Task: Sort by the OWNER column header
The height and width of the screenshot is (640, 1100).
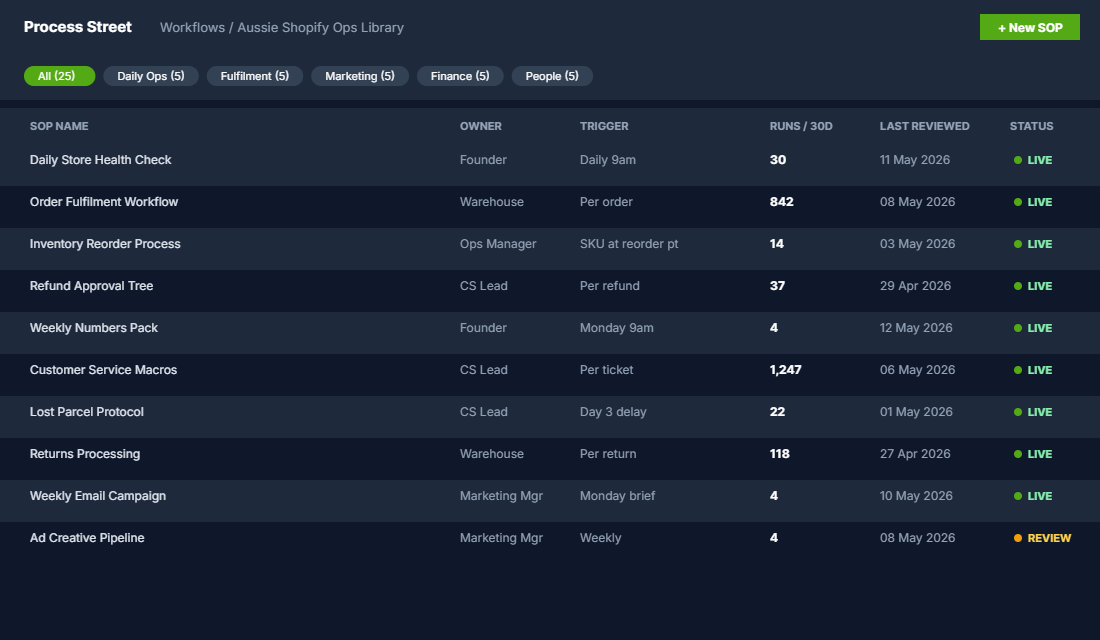Action: (481, 126)
